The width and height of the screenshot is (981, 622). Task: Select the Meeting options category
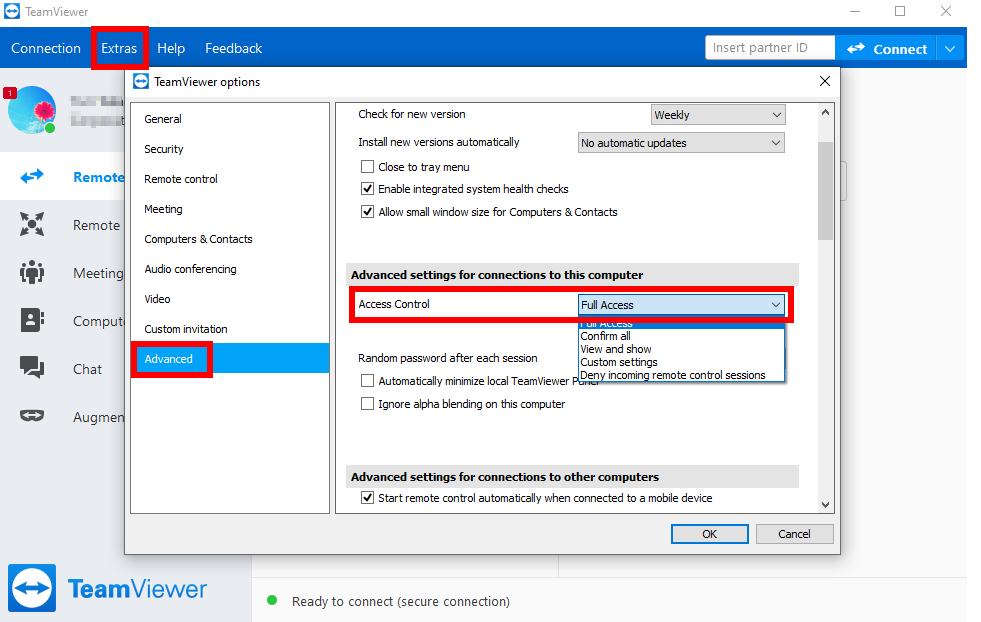click(x=230, y=209)
